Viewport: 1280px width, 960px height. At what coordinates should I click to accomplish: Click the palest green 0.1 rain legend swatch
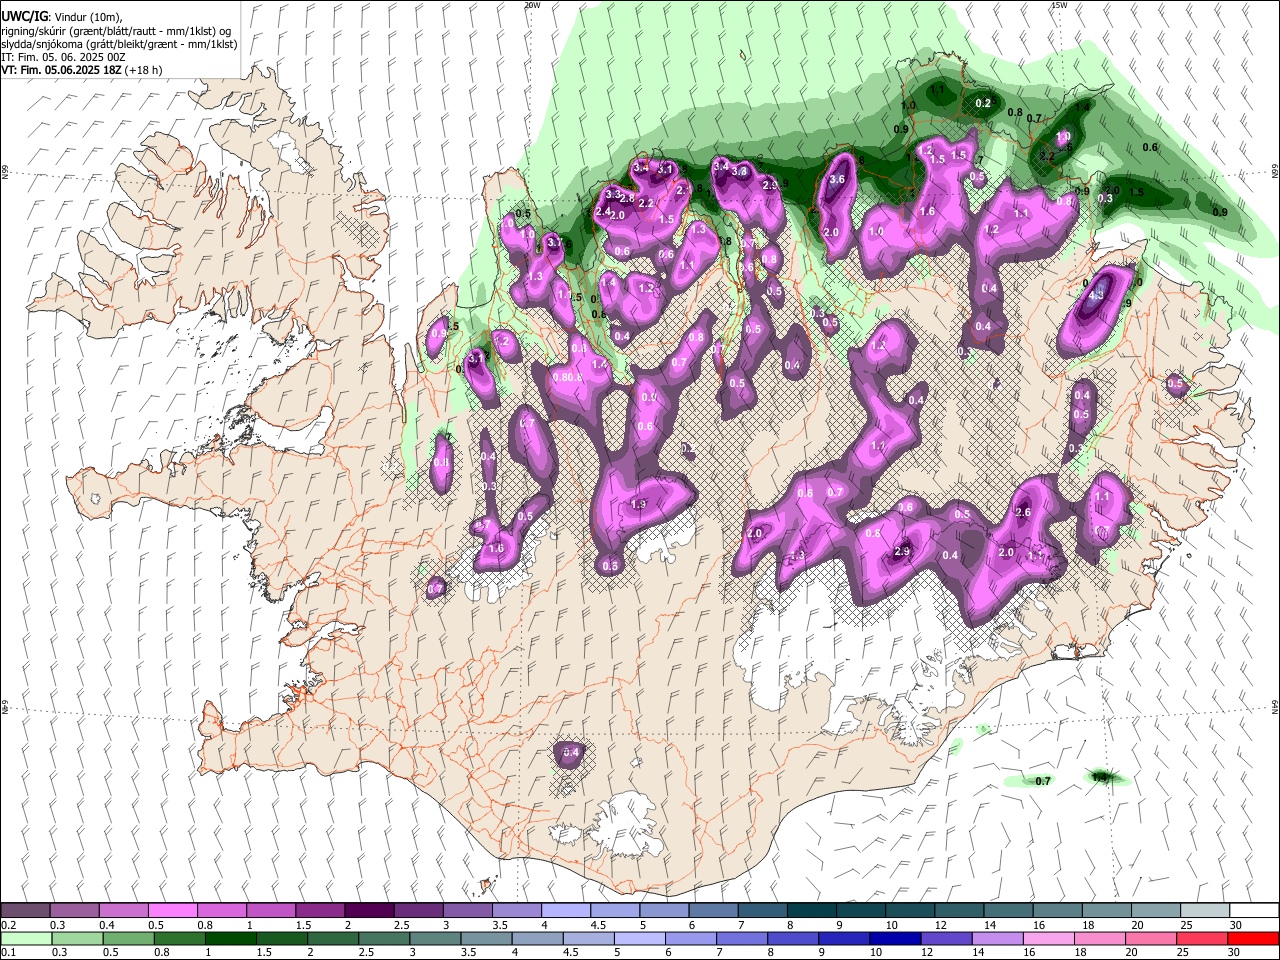[26, 938]
